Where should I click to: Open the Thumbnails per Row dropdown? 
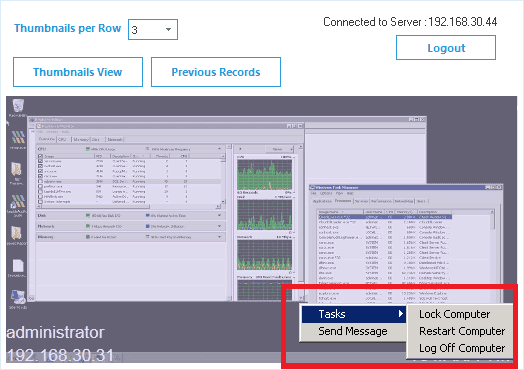[x=153, y=29]
